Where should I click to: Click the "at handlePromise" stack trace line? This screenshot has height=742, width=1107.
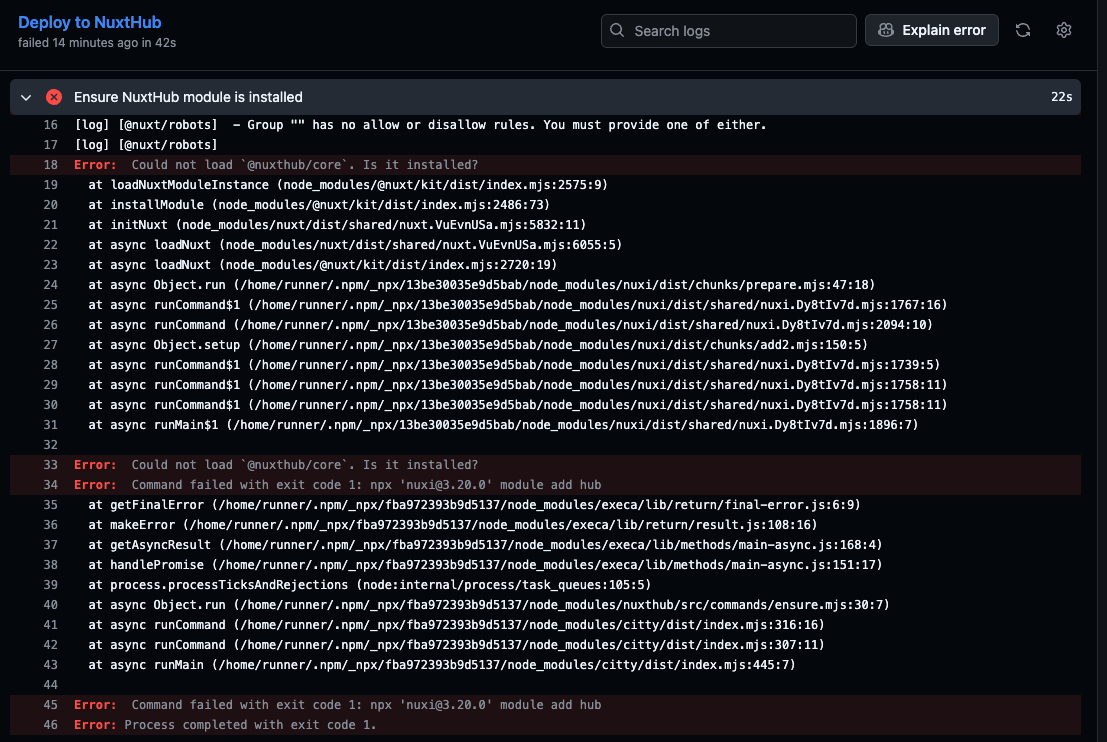click(485, 565)
